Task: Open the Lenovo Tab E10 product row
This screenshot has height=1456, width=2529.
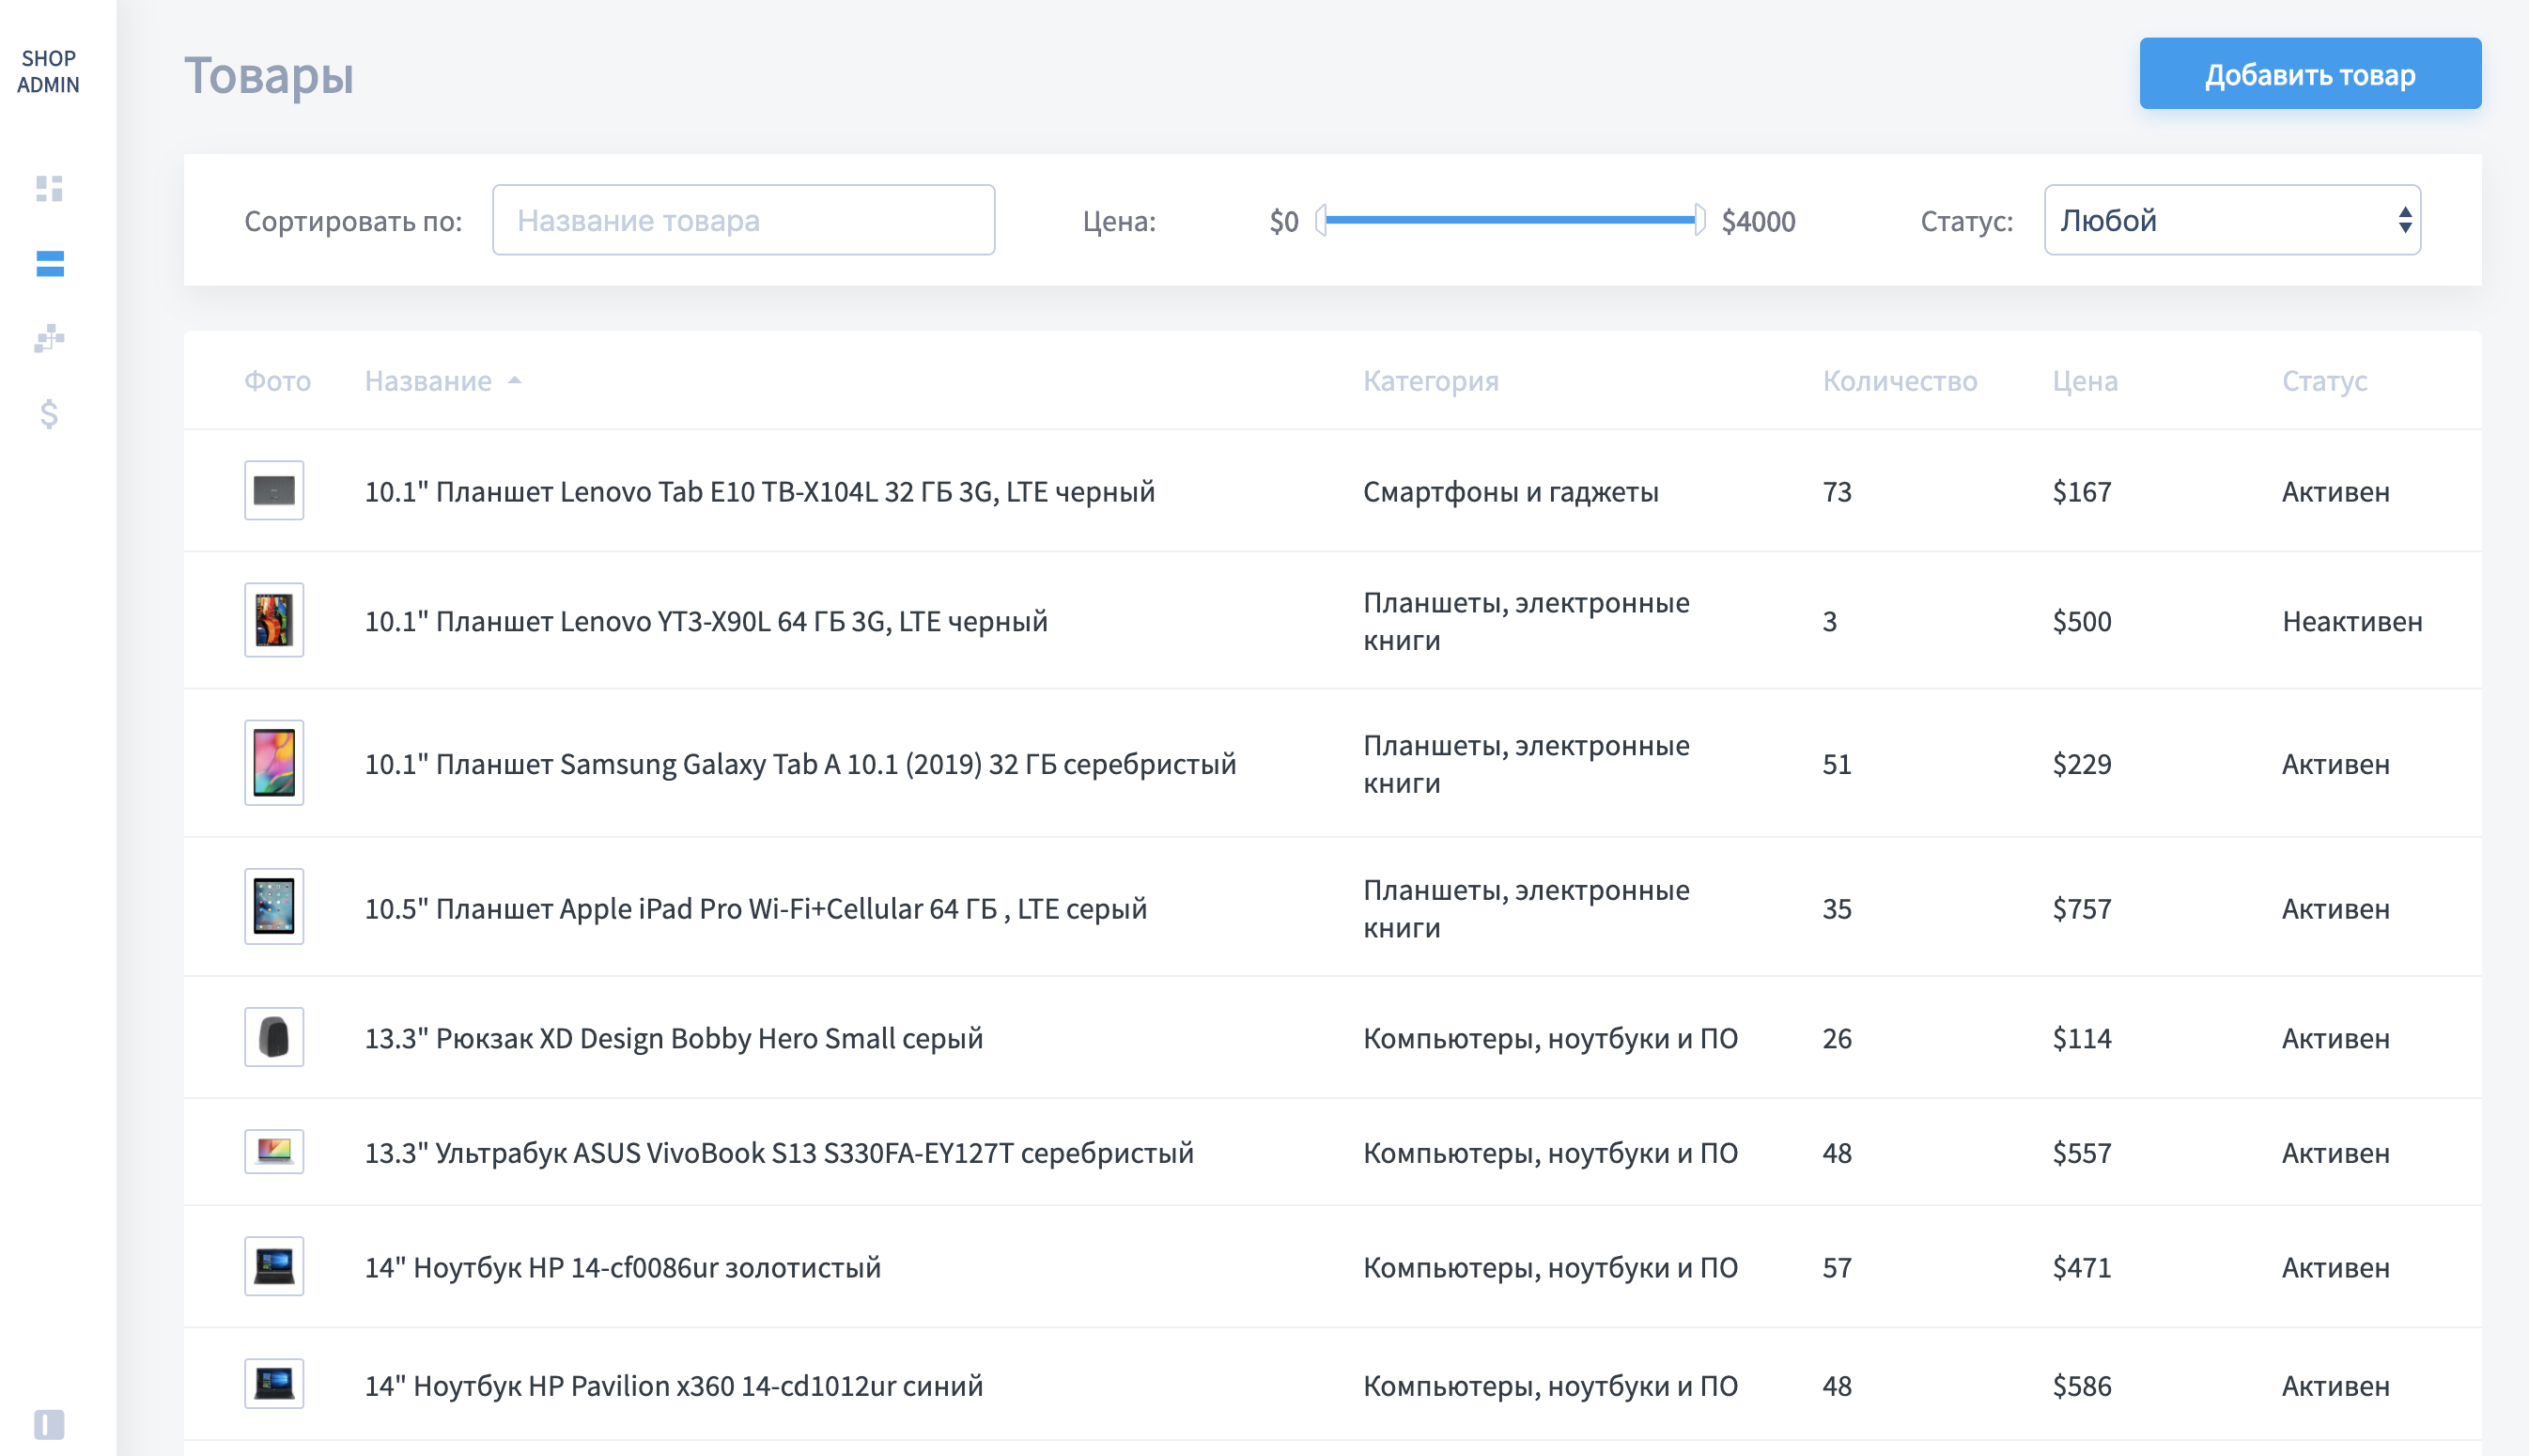Action: 759,491
